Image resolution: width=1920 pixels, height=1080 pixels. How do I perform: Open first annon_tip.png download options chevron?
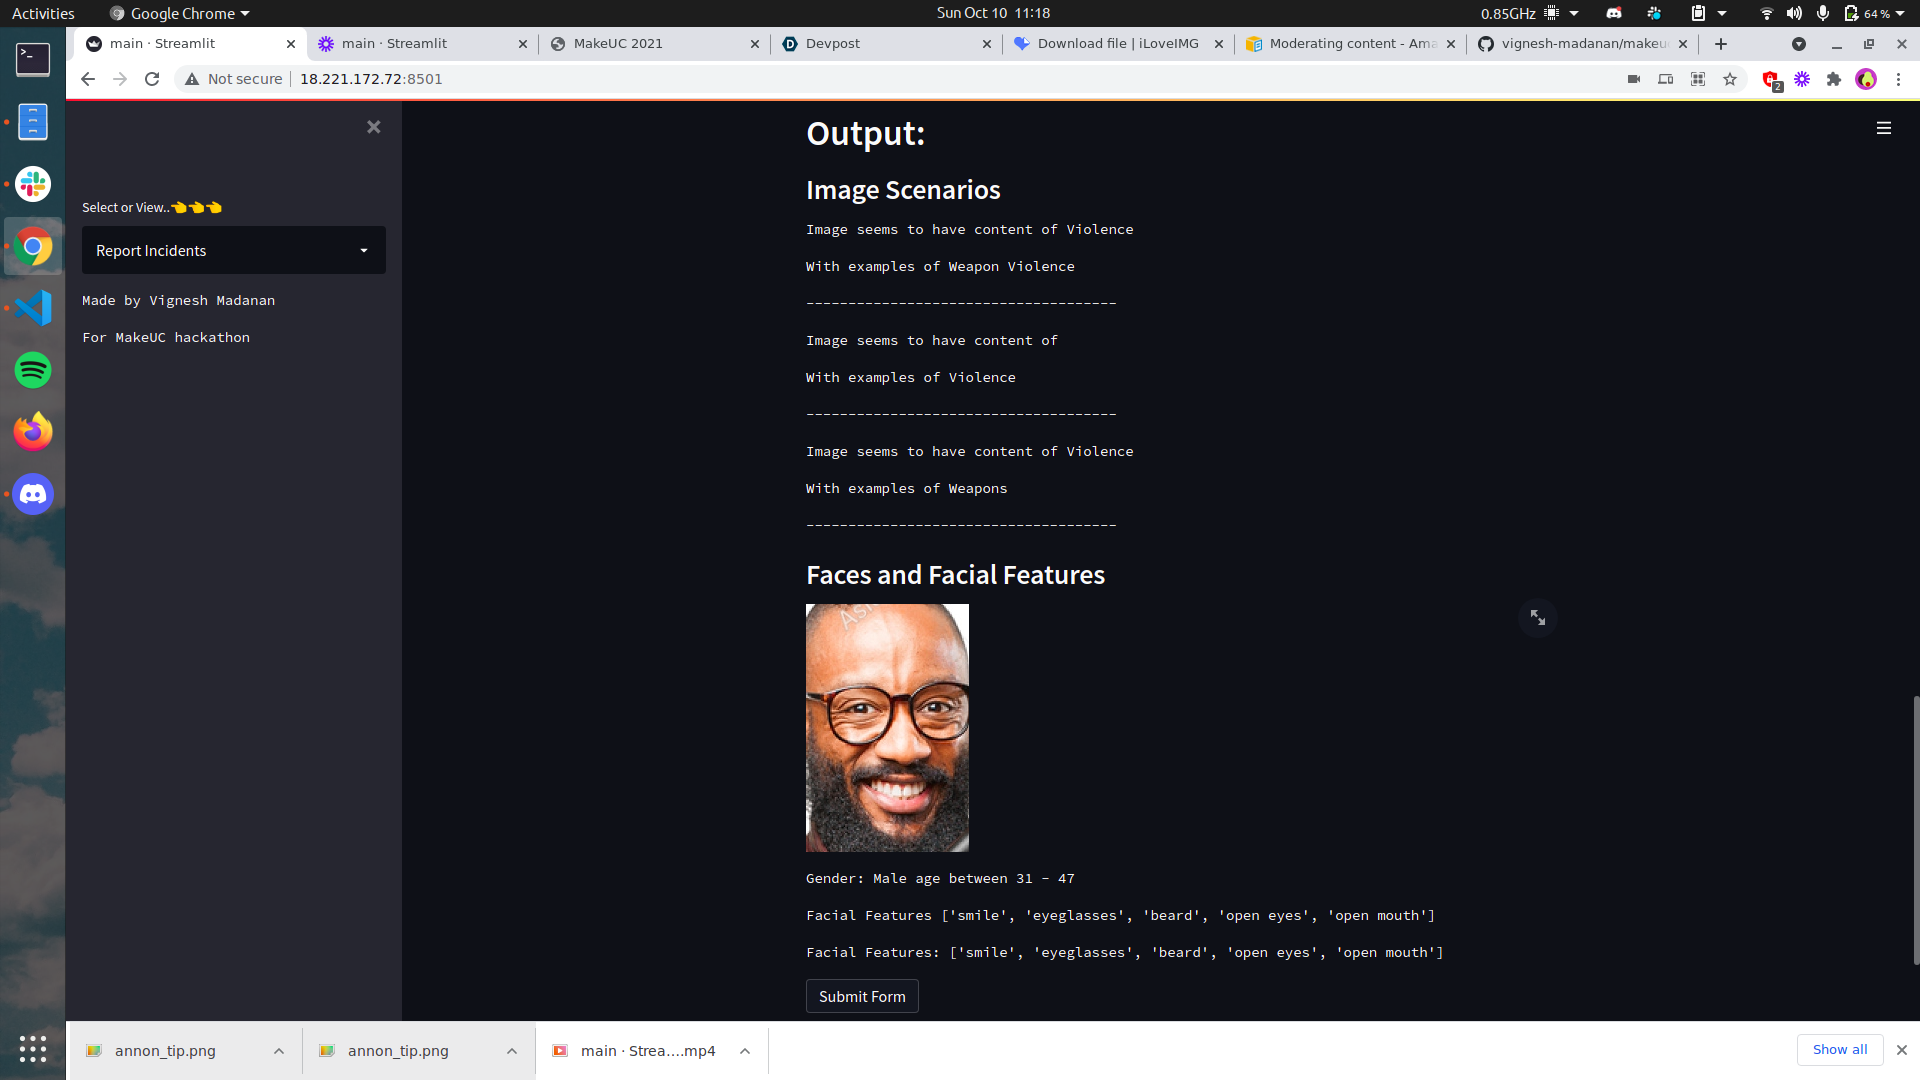pos(279,1051)
